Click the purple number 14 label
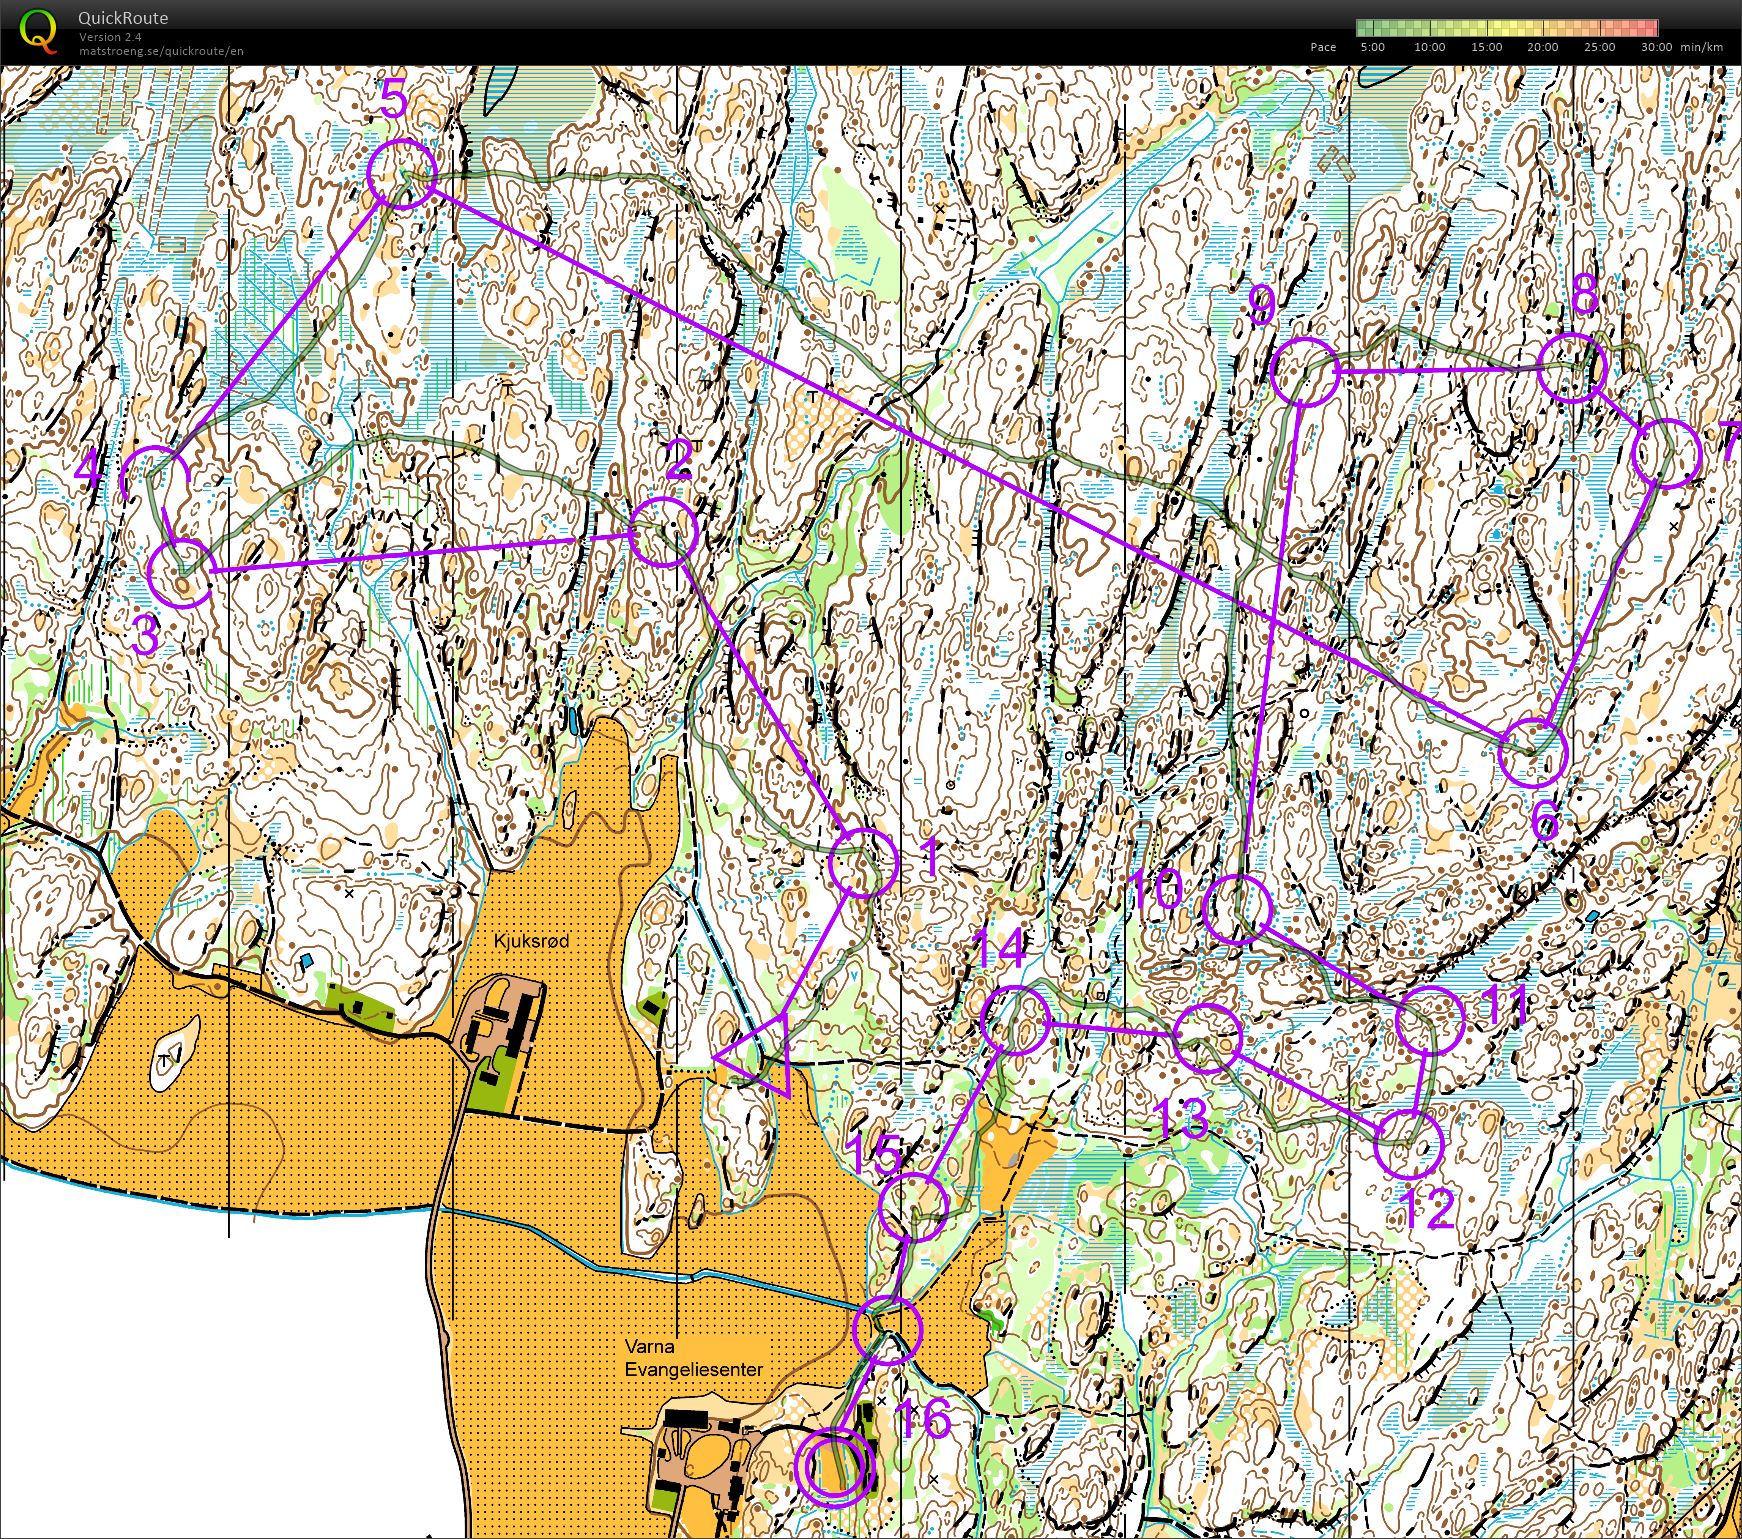Screen dimensions: 1742x1539 pos(1001,948)
